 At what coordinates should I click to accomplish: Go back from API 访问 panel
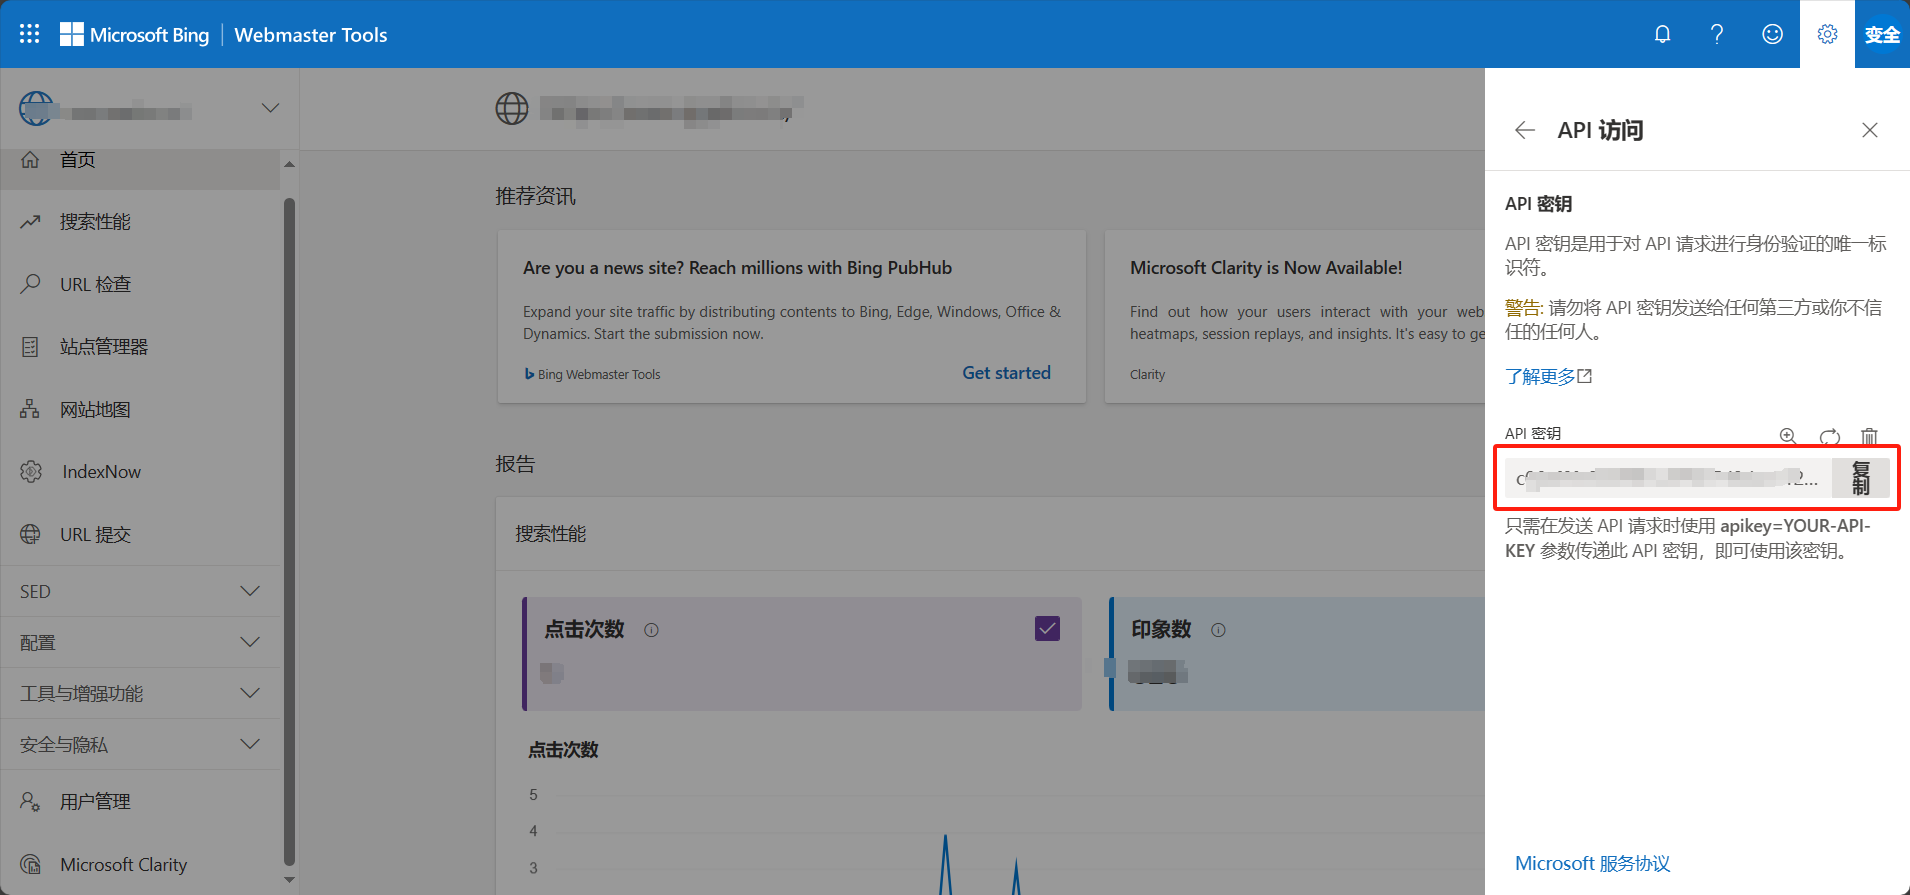(1524, 130)
